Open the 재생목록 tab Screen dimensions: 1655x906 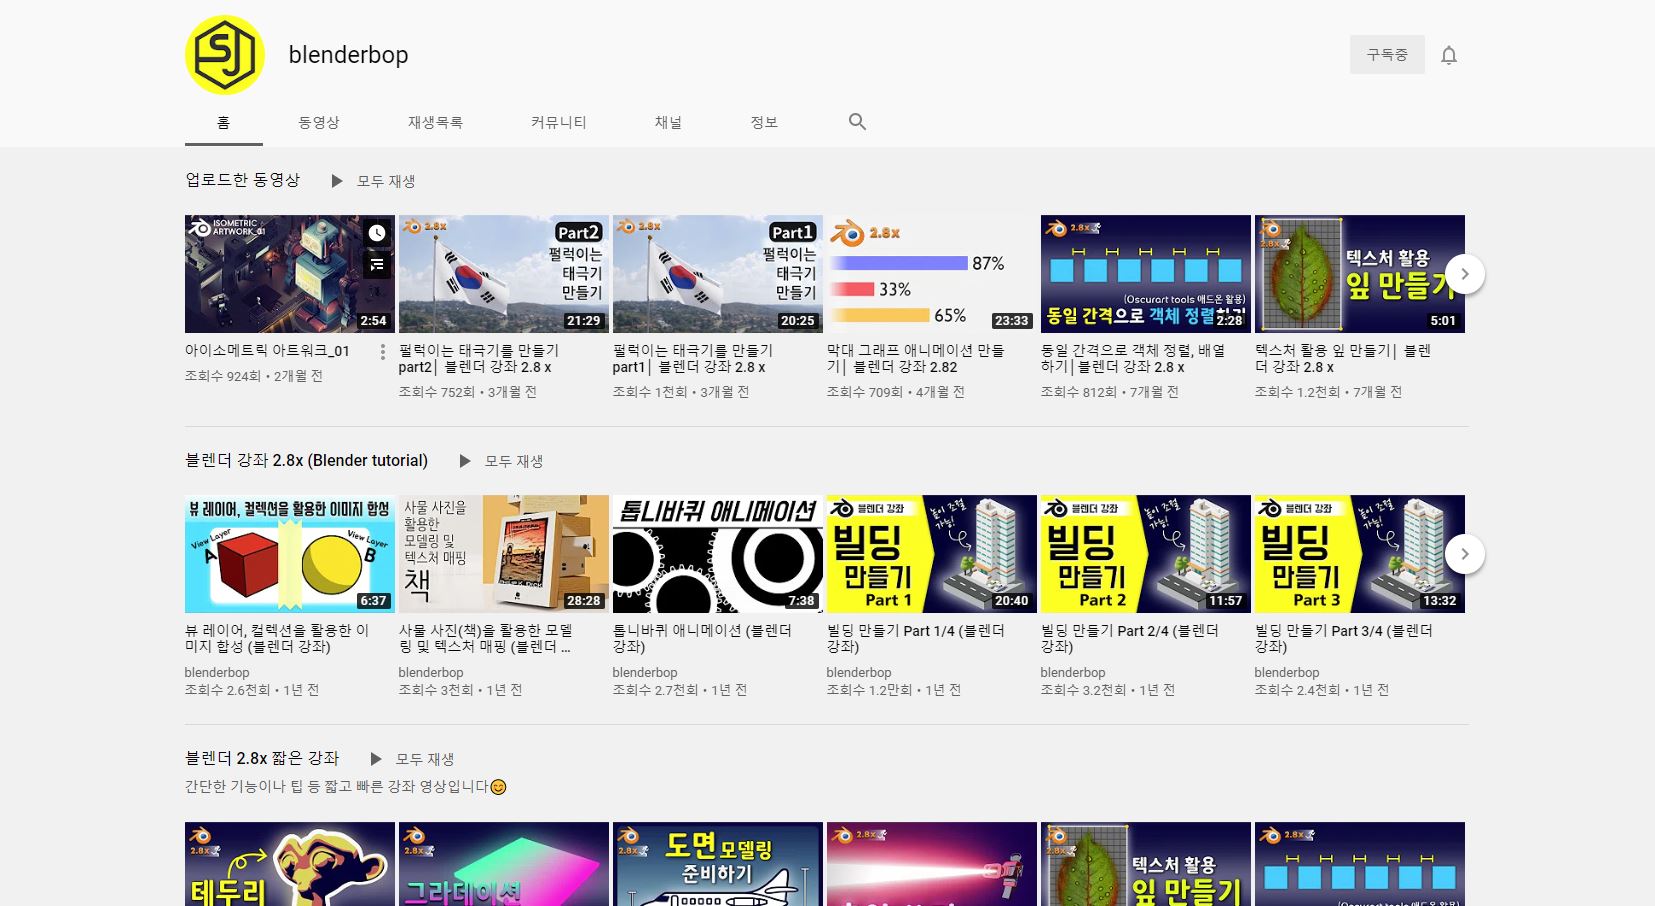pos(435,122)
